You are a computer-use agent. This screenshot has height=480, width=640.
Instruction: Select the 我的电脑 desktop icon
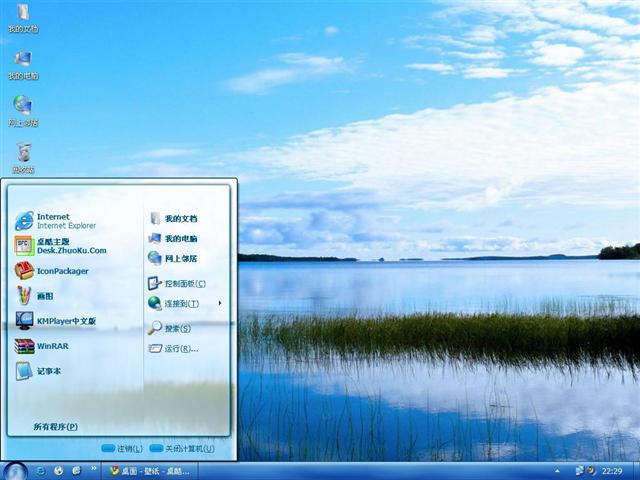click(x=23, y=65)
